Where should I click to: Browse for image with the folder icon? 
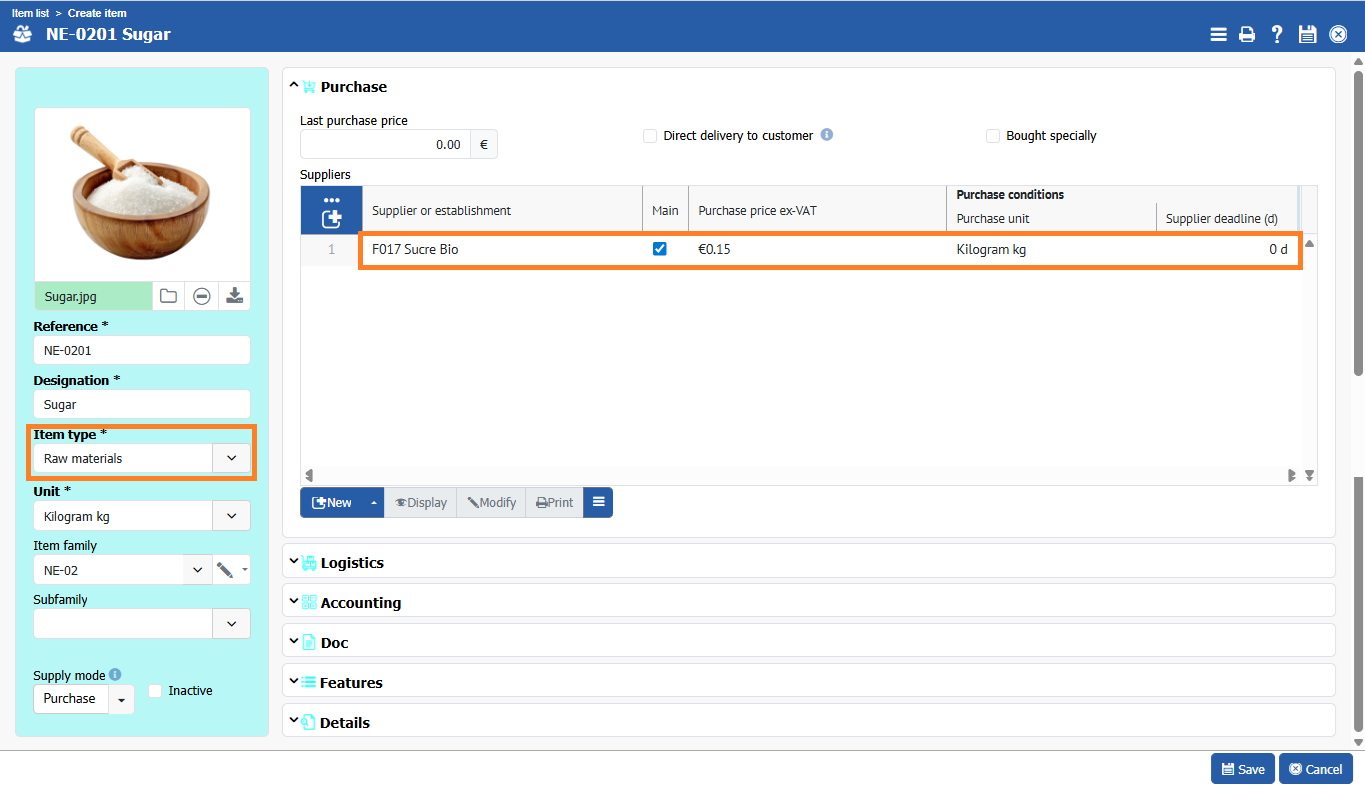click(x=168, y=296)
